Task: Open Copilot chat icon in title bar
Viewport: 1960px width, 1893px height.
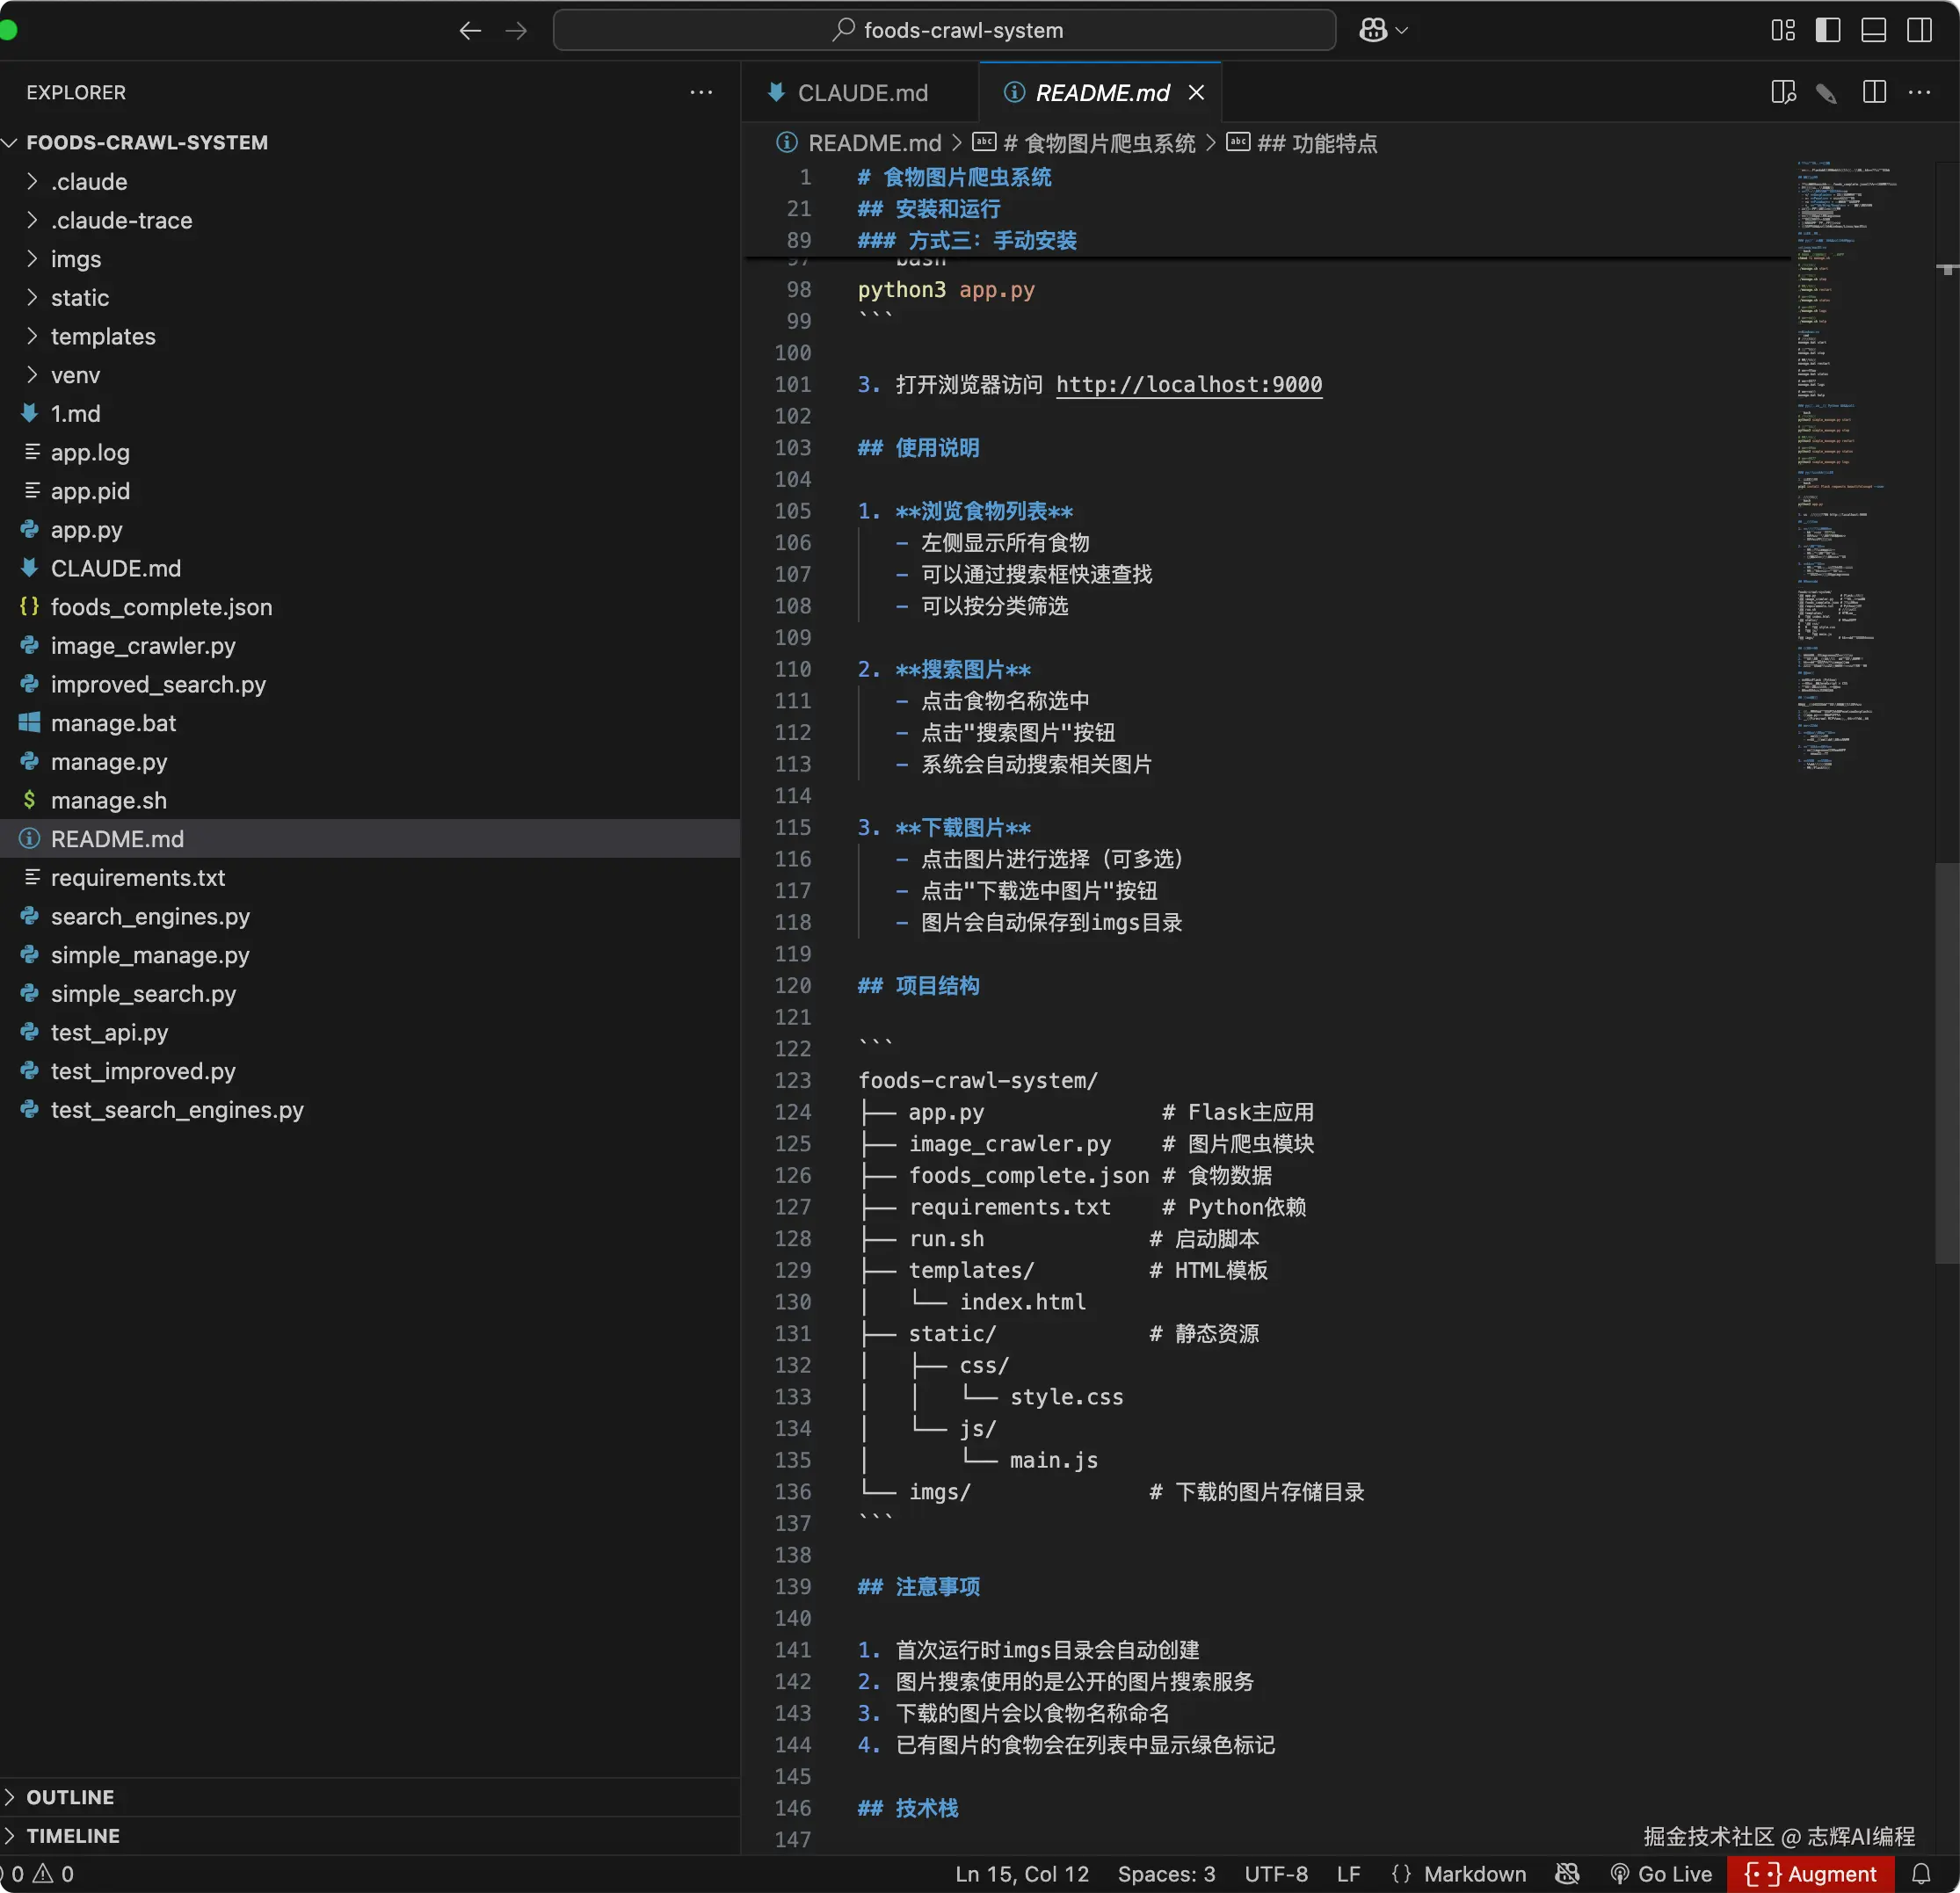Action: pyautogui.click(x=1373, y=30)
